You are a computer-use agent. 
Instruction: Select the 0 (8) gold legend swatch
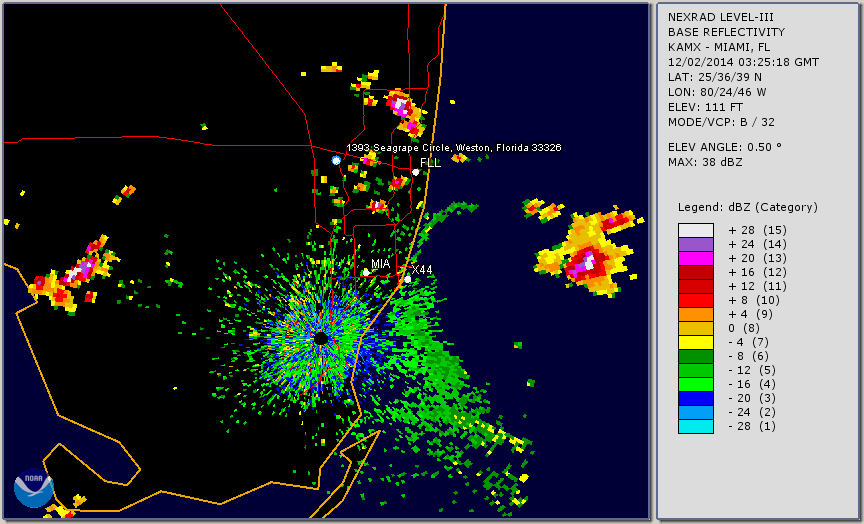(696, 328)
